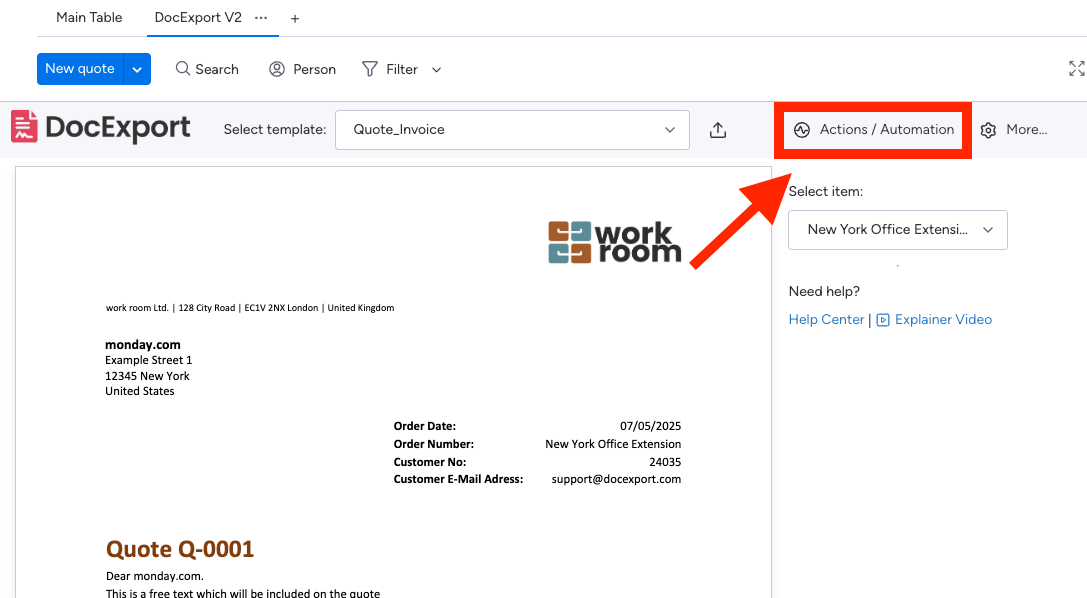Open Search in the board toolbar

coord(207,69)
